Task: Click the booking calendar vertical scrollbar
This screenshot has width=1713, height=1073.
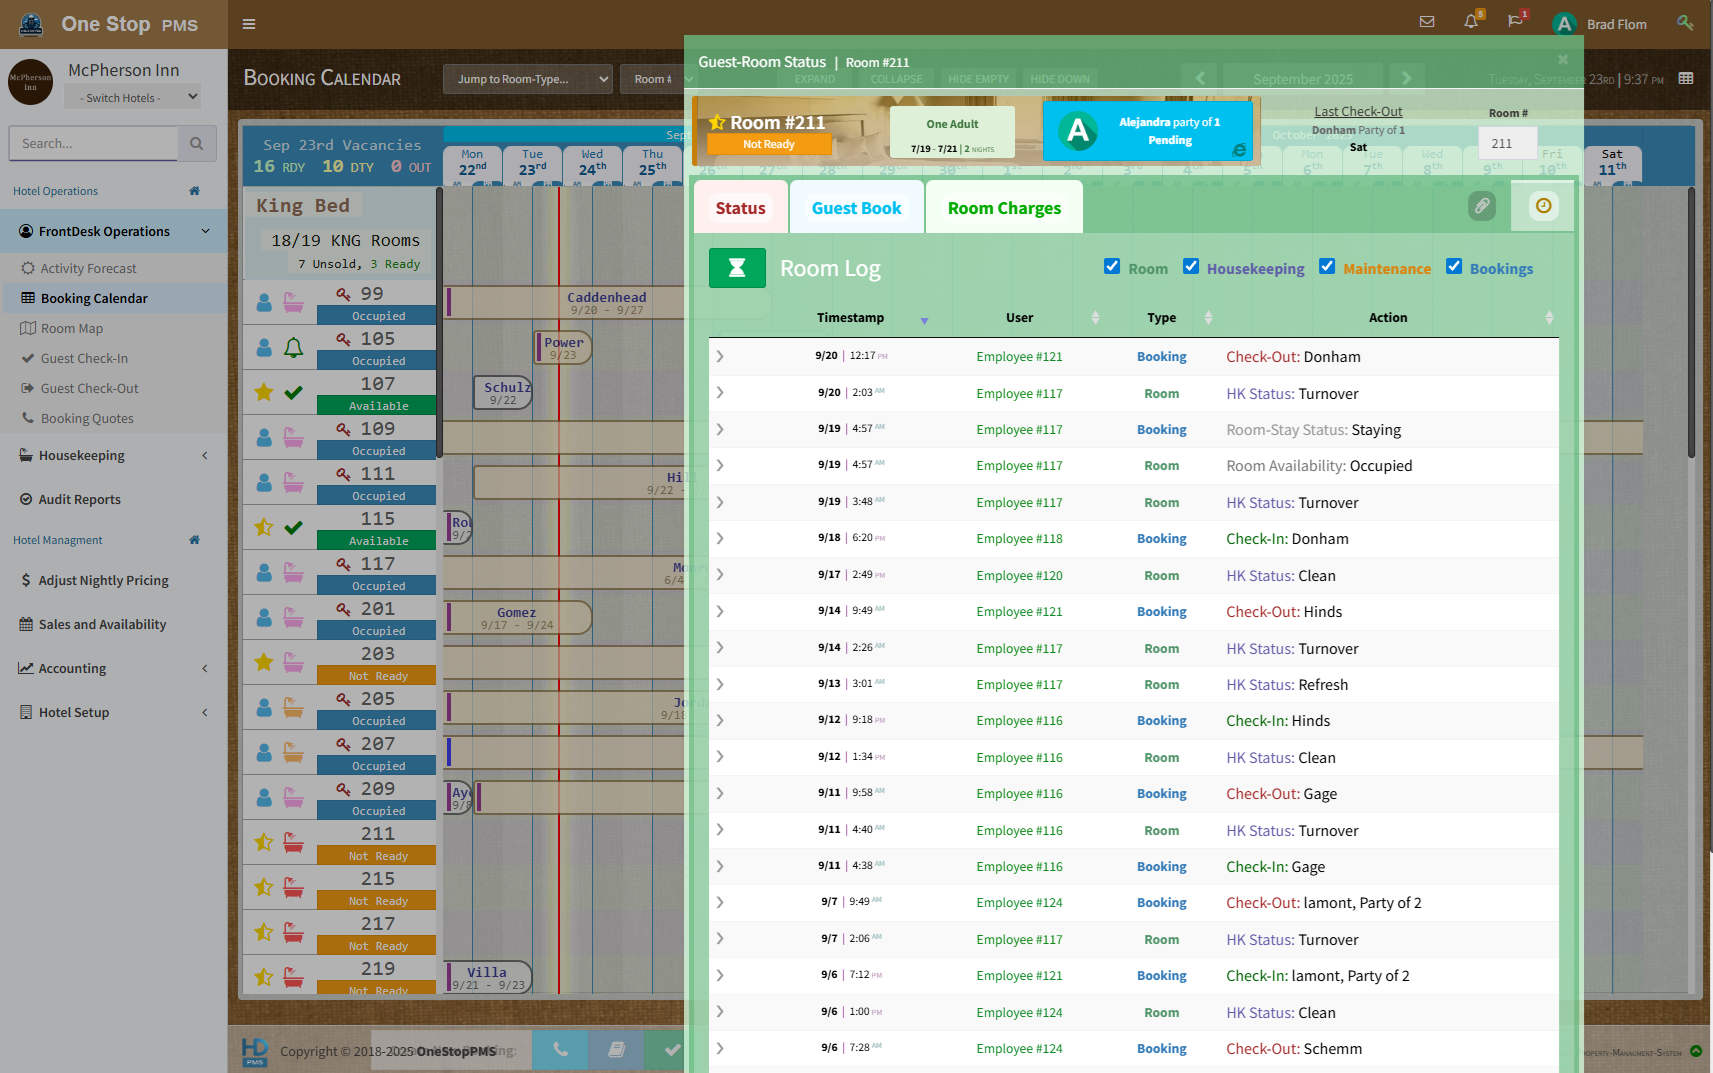Action: coord(1691,320)
